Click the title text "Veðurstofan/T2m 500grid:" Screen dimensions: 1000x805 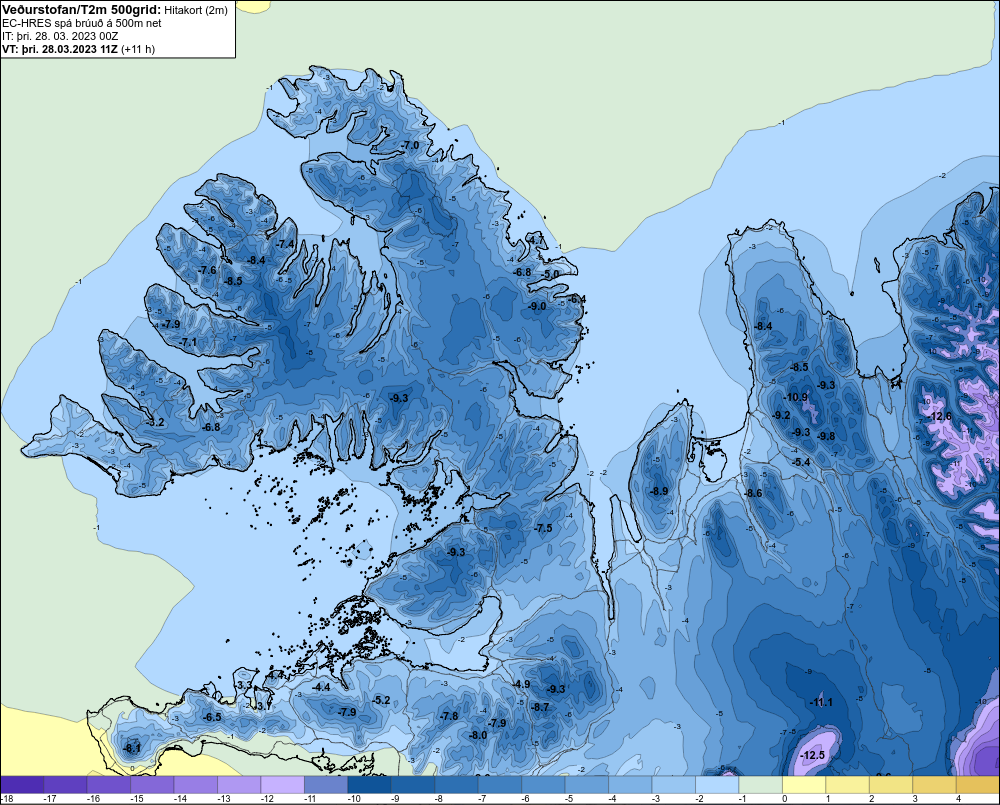pyautogui.click(x=81, y=10)
